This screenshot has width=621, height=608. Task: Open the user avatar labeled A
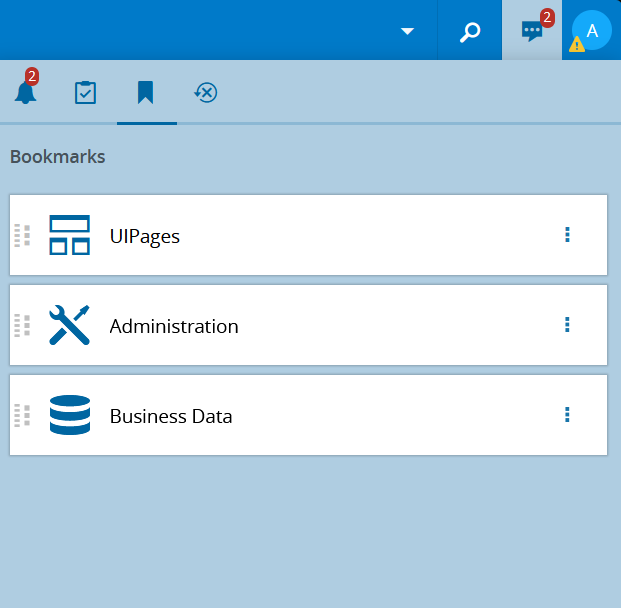[x=592, y=30]
